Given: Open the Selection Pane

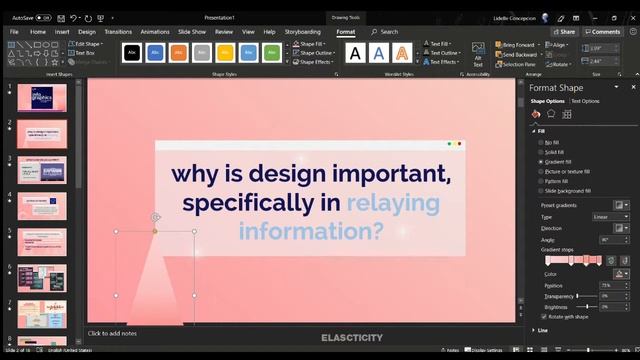Looking at the screenshot, I should point(515,64).
